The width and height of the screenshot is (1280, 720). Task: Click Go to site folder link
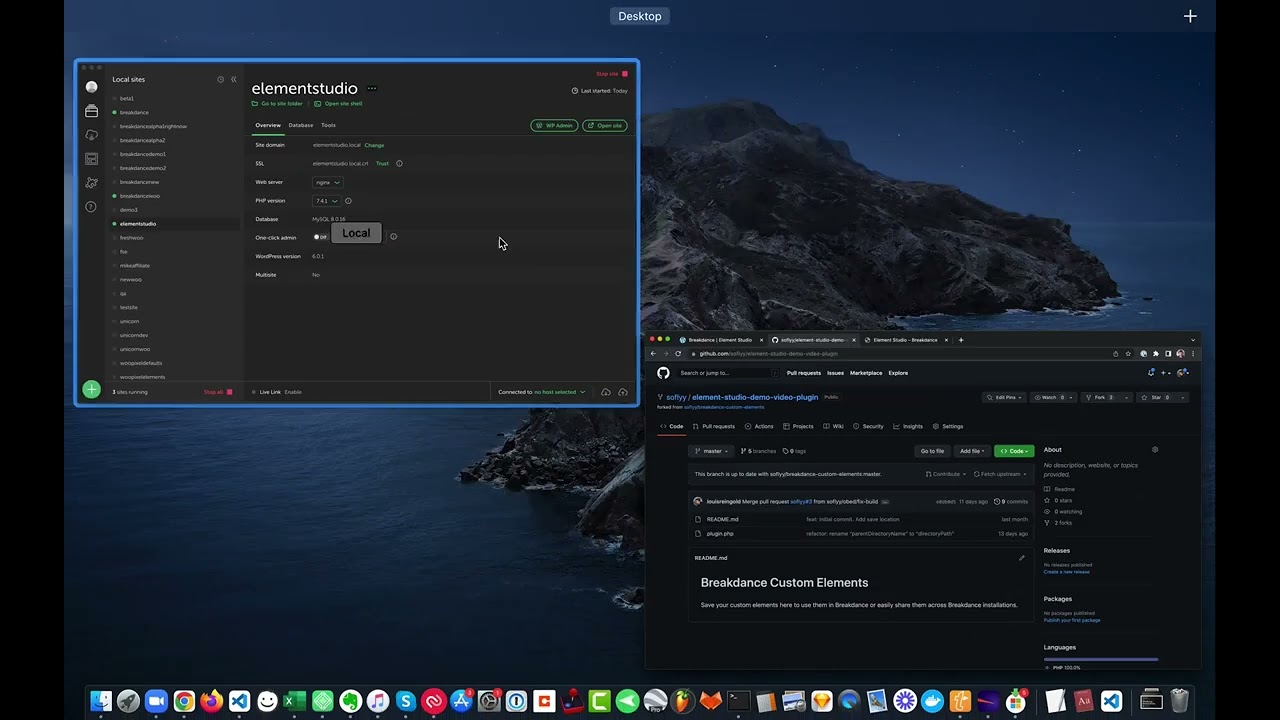tap(277, 104)
